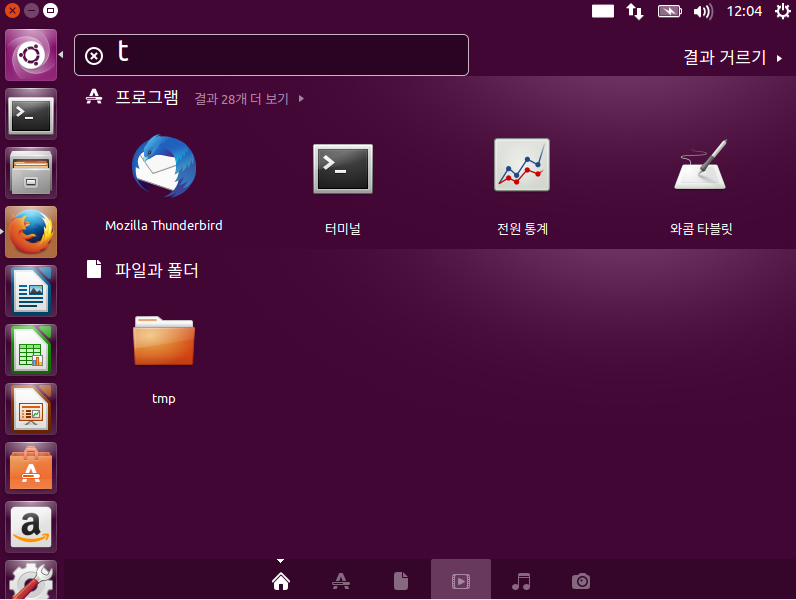This screenshot has height=600, width=796.
Task: Open LibreOffice Impress from the launcher
Action: [x=31, y=409]
